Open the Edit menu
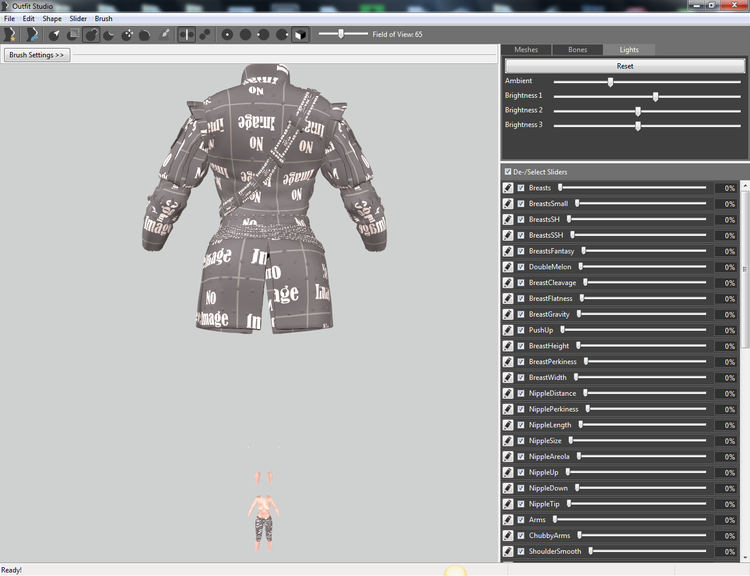Screen dimensions: 750x576 (x=29, y=19)
